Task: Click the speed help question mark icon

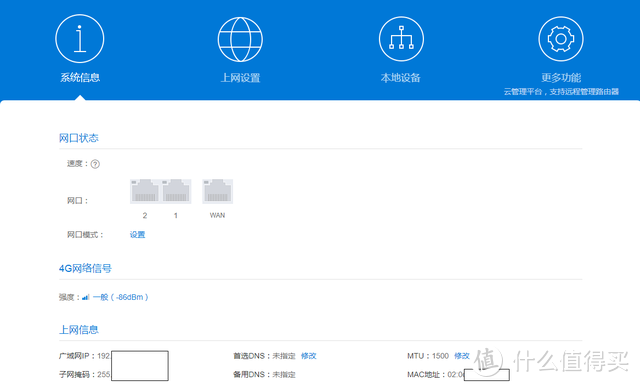Action: click(95, 164)
